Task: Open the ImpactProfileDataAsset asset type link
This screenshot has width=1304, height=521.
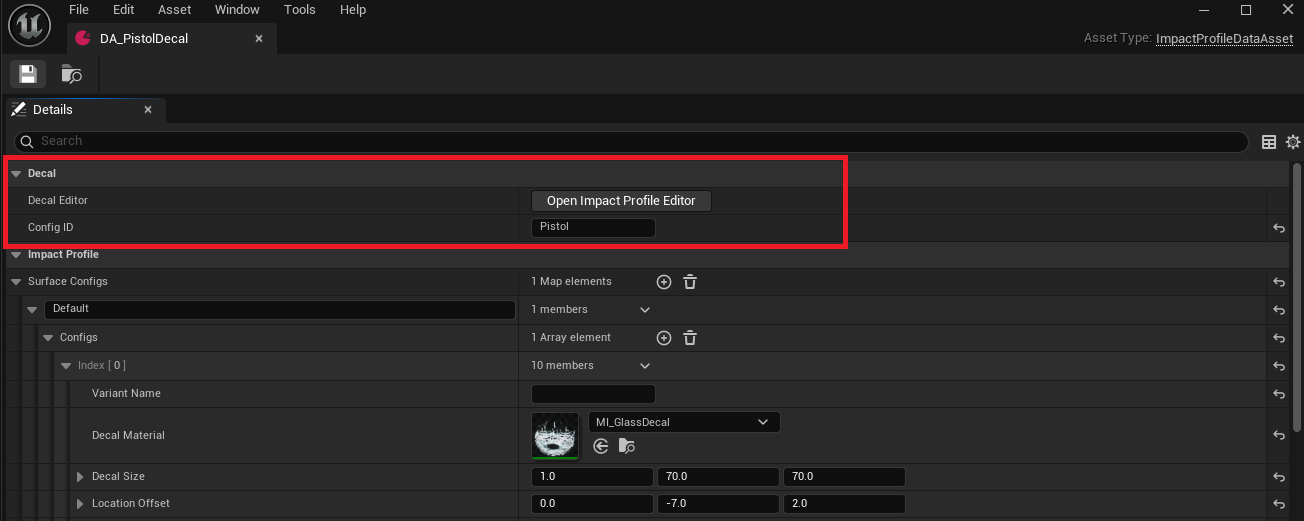Action: tap(1224, 39)
